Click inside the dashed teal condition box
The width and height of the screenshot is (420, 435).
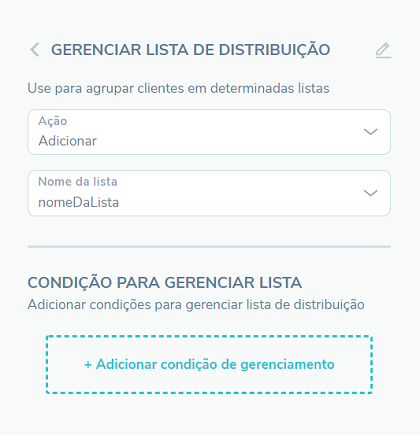[209, 364]
